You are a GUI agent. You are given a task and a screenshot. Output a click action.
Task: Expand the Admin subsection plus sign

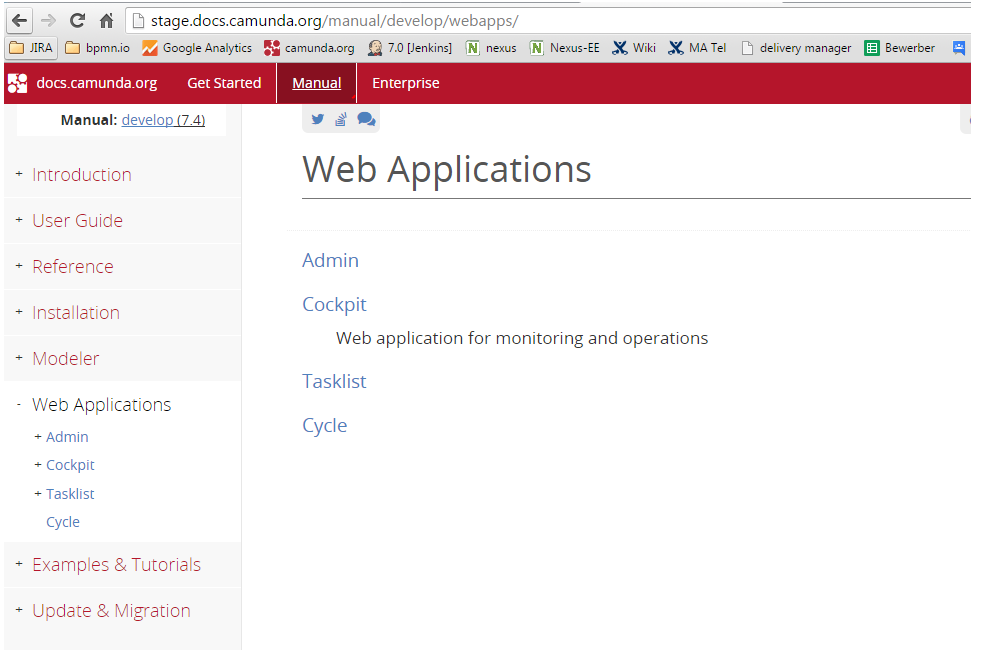[38, 436]
